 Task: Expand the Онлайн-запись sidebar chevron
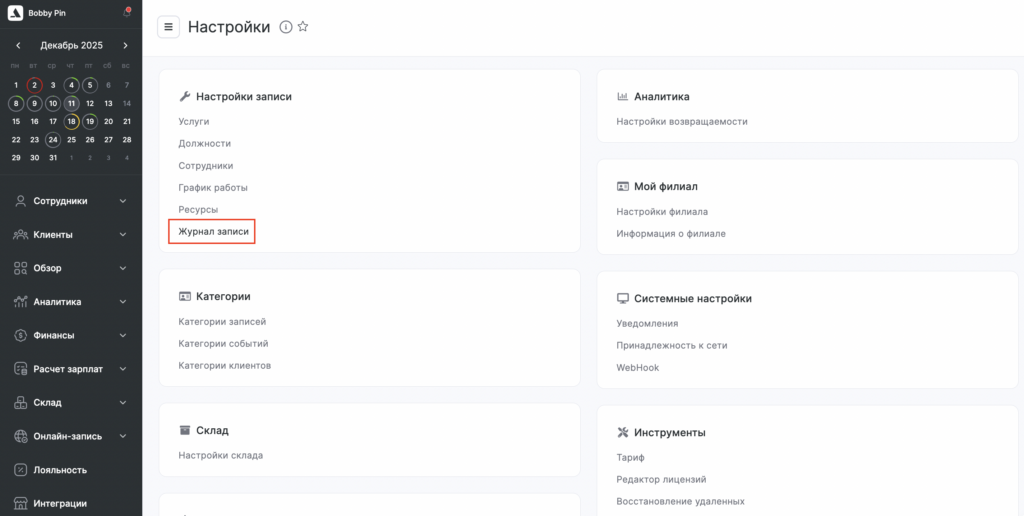click(123, 436)
